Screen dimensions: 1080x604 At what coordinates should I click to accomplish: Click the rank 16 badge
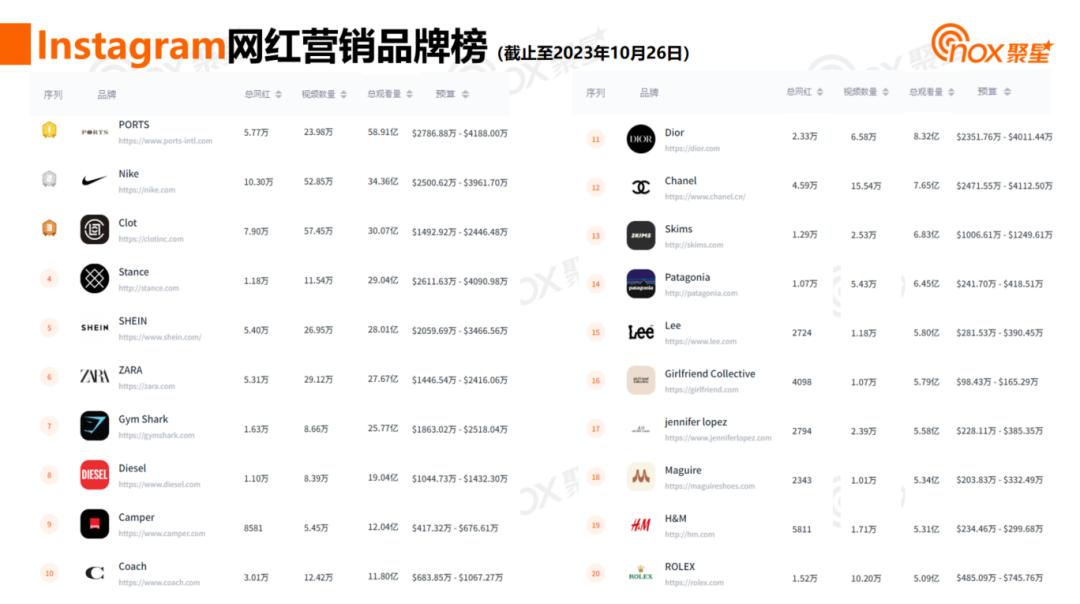click(x=596, y=380)
